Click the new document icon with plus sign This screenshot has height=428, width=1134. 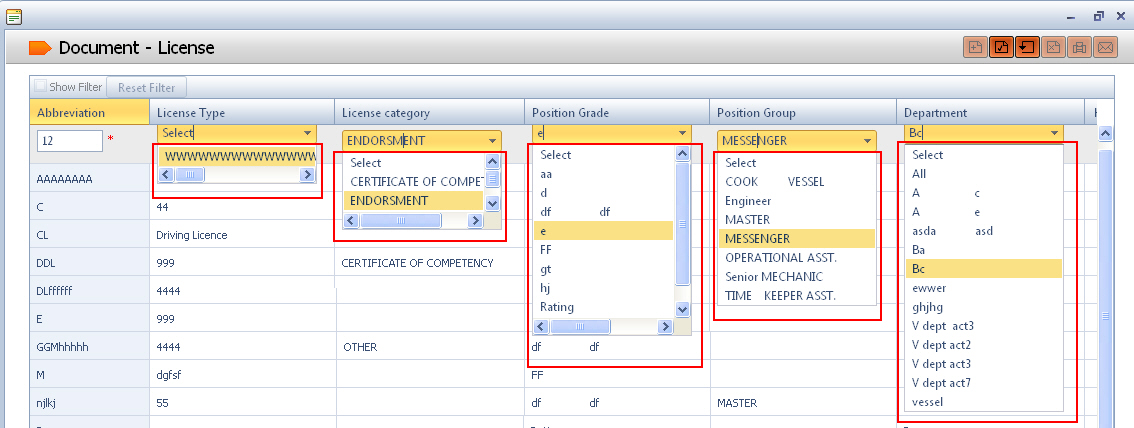pyautogui.click(x=975, y=47)
